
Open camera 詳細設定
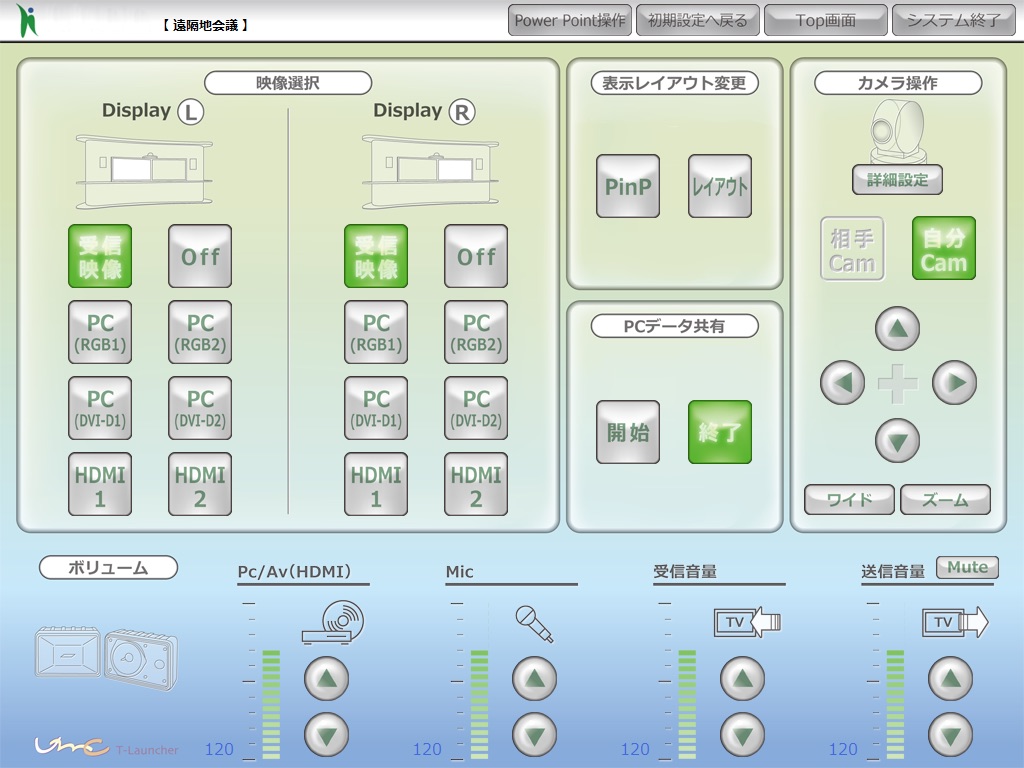[x=897, y=180]
